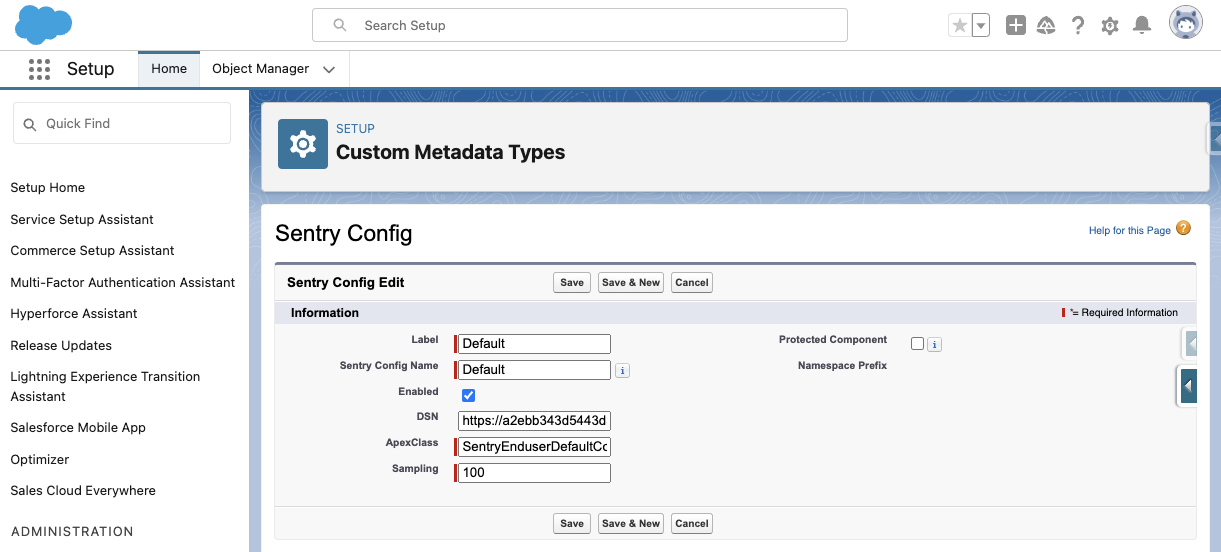
Task: Click the top Save & New button
Action: tap(631, 283)
